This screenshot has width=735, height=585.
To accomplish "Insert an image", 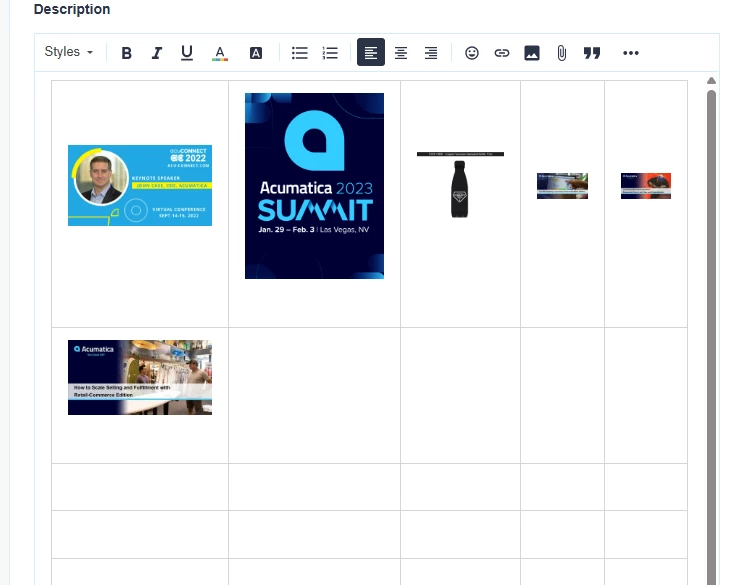I will [x=532, y=53].
